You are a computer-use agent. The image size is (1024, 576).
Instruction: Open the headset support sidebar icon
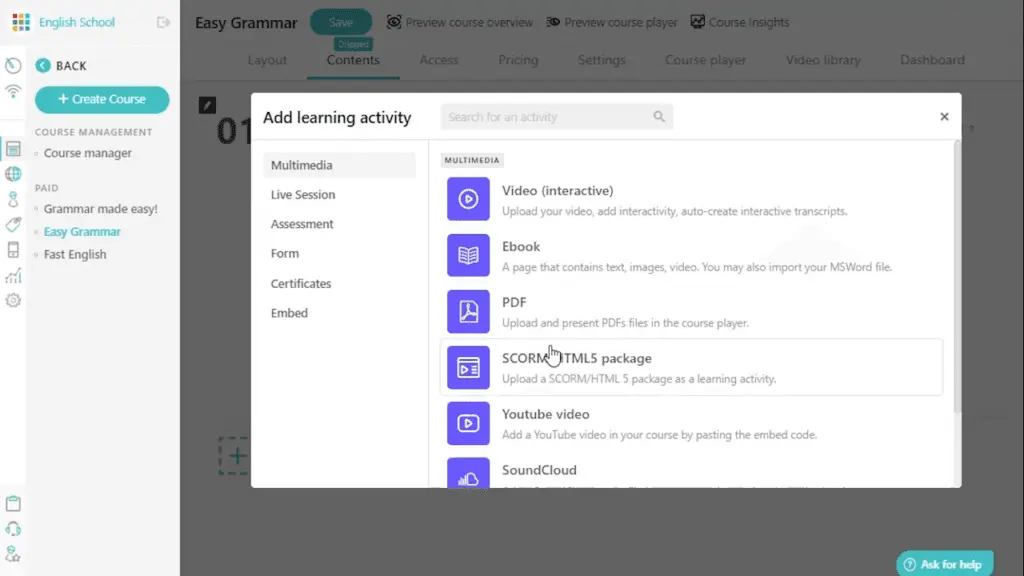click(13, 529)
